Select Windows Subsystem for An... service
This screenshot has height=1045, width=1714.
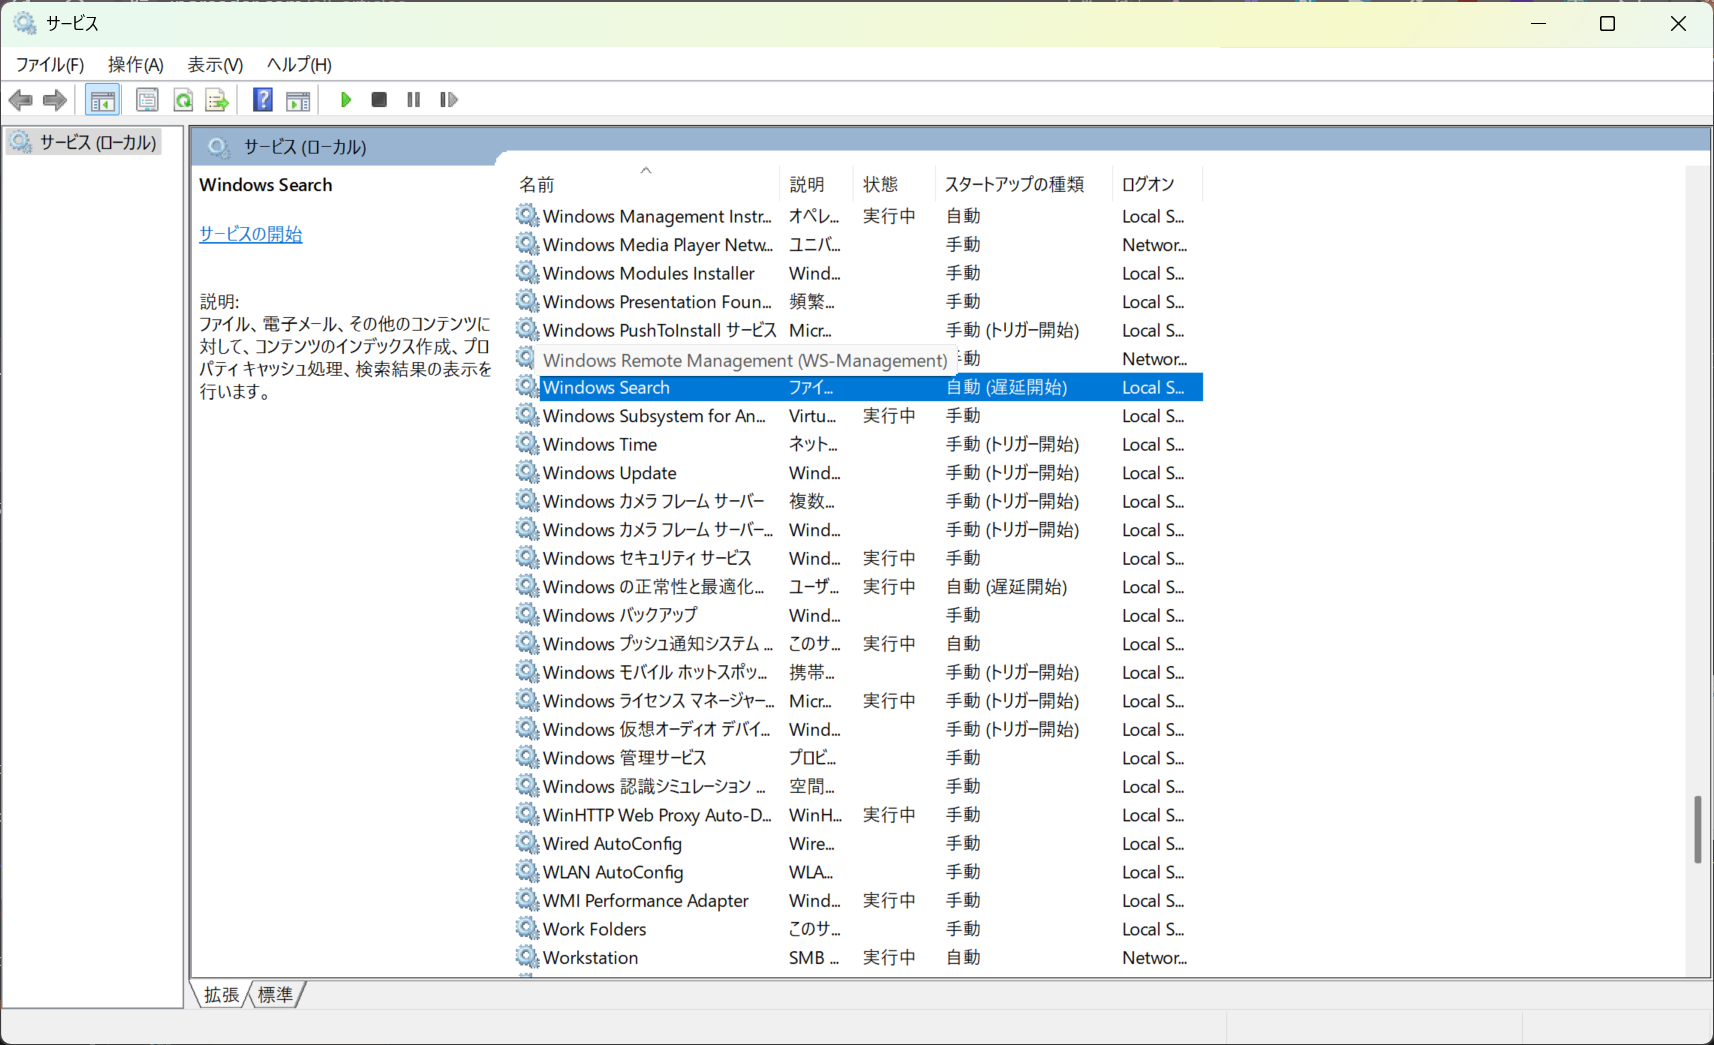tap(858, 416)
